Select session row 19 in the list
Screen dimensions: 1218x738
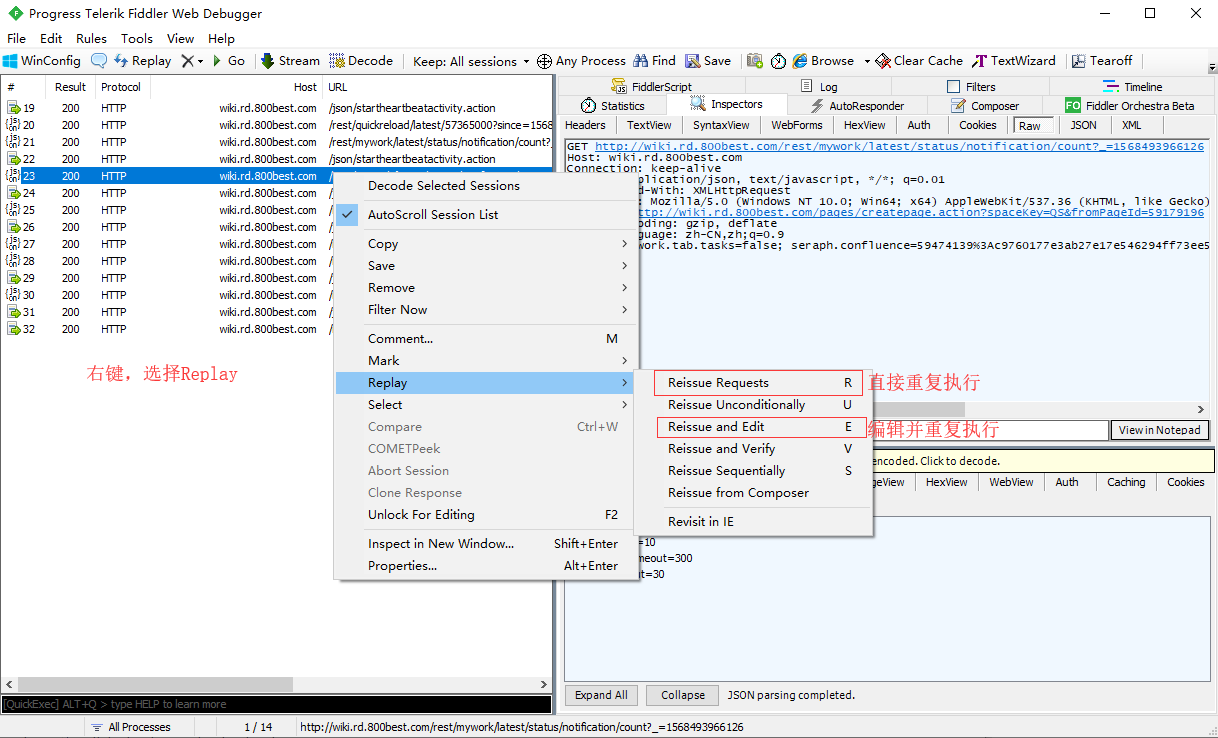pyautogui.click(x=276, y=108)
